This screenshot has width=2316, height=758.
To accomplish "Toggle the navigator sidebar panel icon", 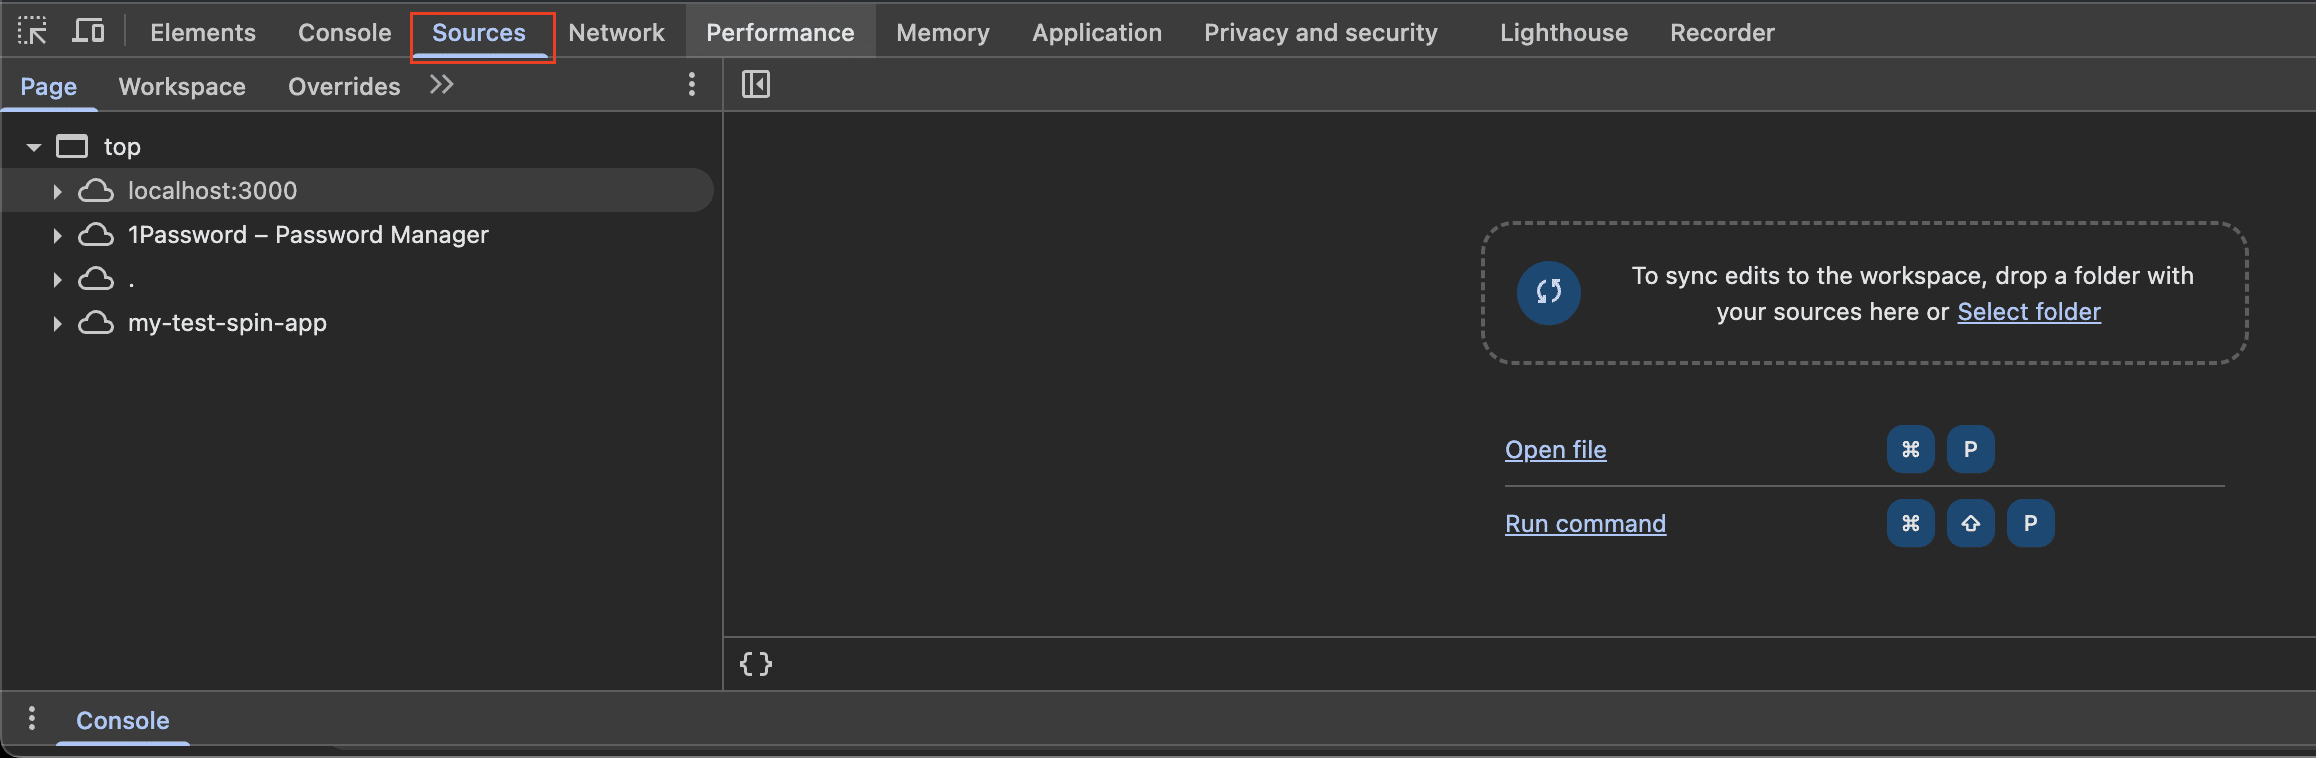I will [756, 85].
